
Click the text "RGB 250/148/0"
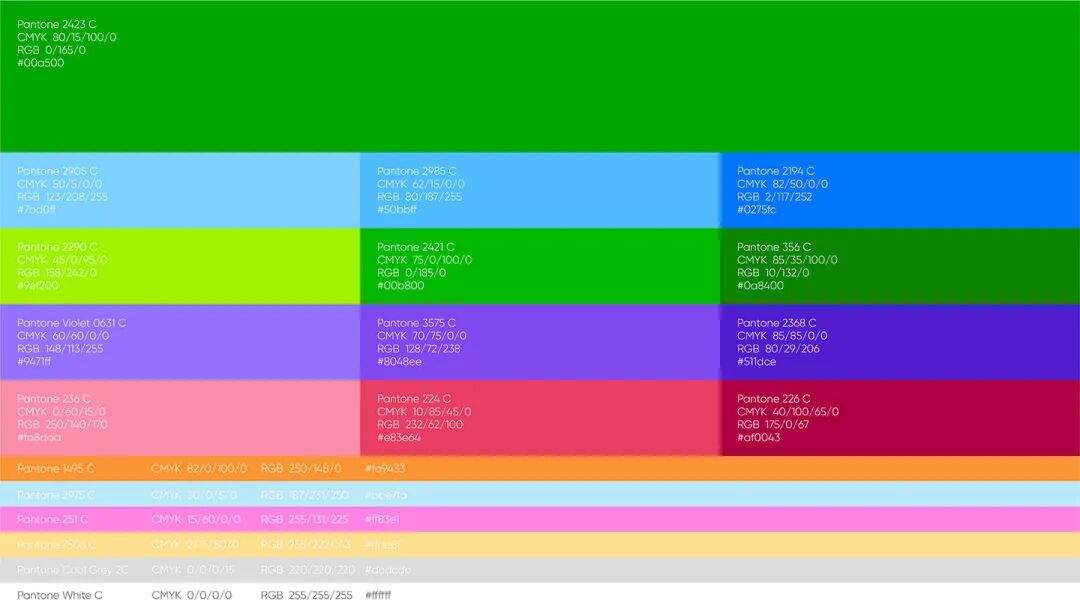click(301, 468)
